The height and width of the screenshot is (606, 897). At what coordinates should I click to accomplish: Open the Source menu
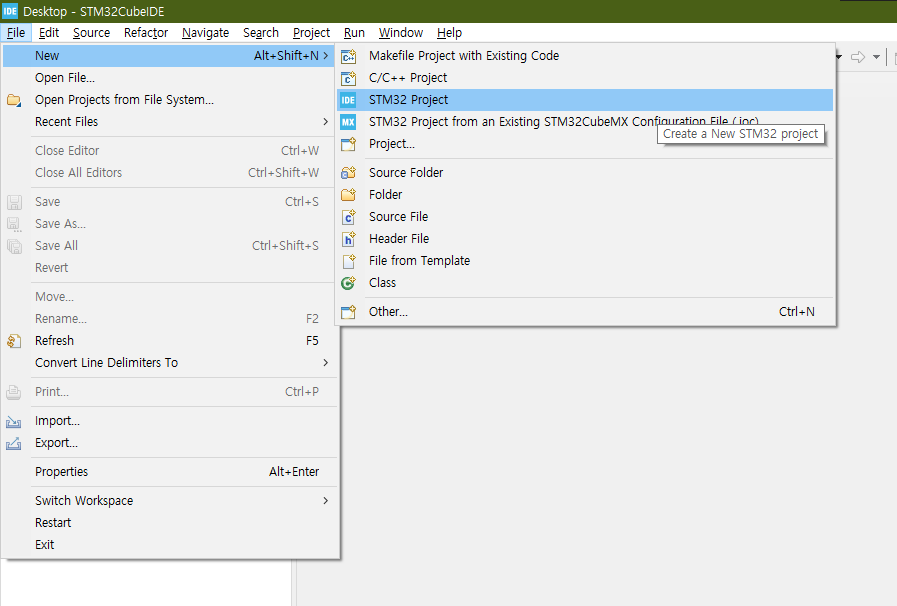pyautogui.click(x=92, y=33)
